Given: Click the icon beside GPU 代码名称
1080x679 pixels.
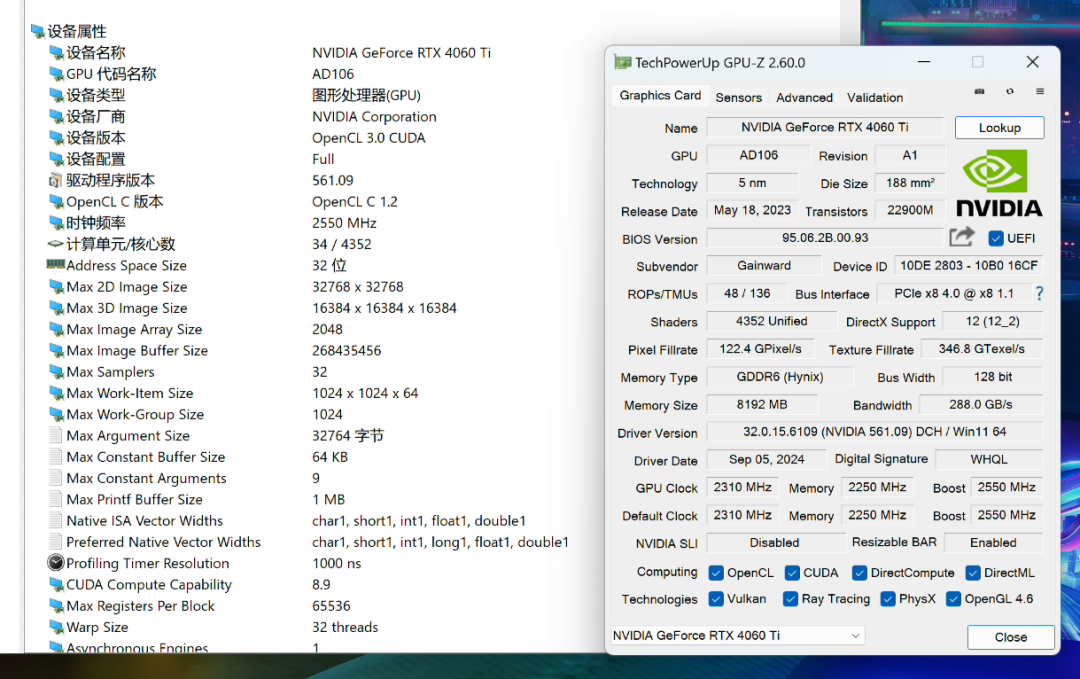Looking at the screenshot, I should click(x=56, y=74).
